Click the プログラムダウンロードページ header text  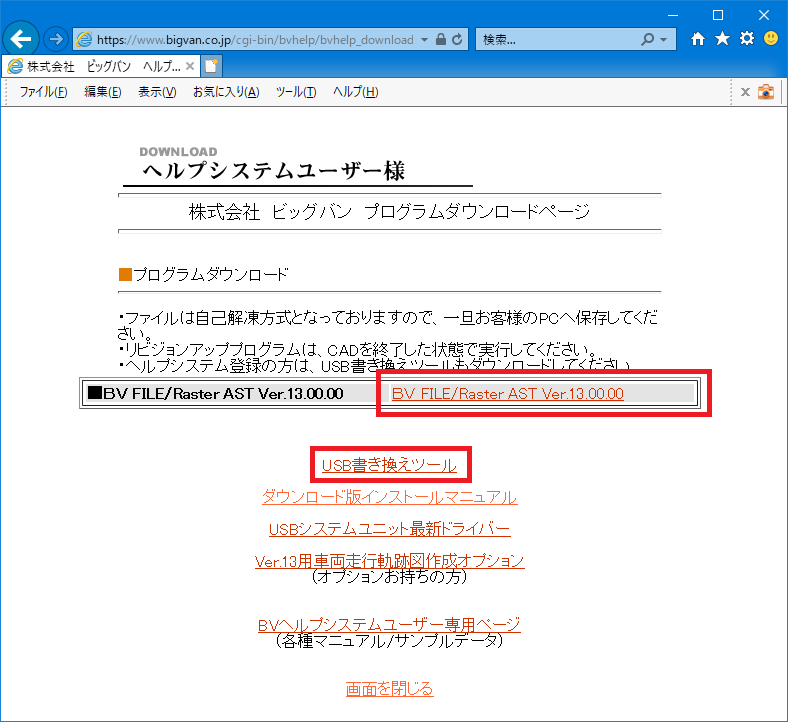pos(477,212)
